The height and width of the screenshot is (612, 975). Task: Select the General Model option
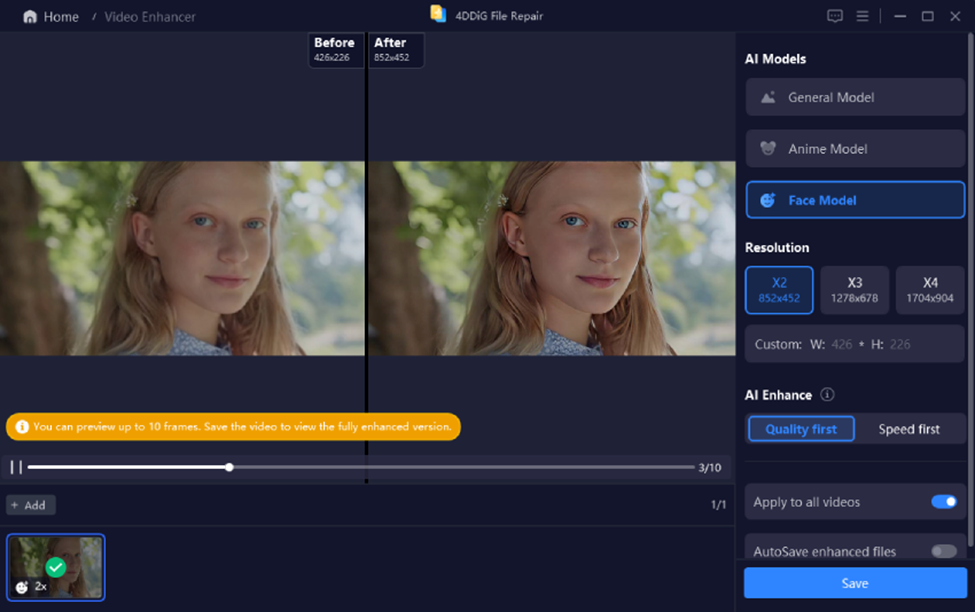tap(855, 97)
